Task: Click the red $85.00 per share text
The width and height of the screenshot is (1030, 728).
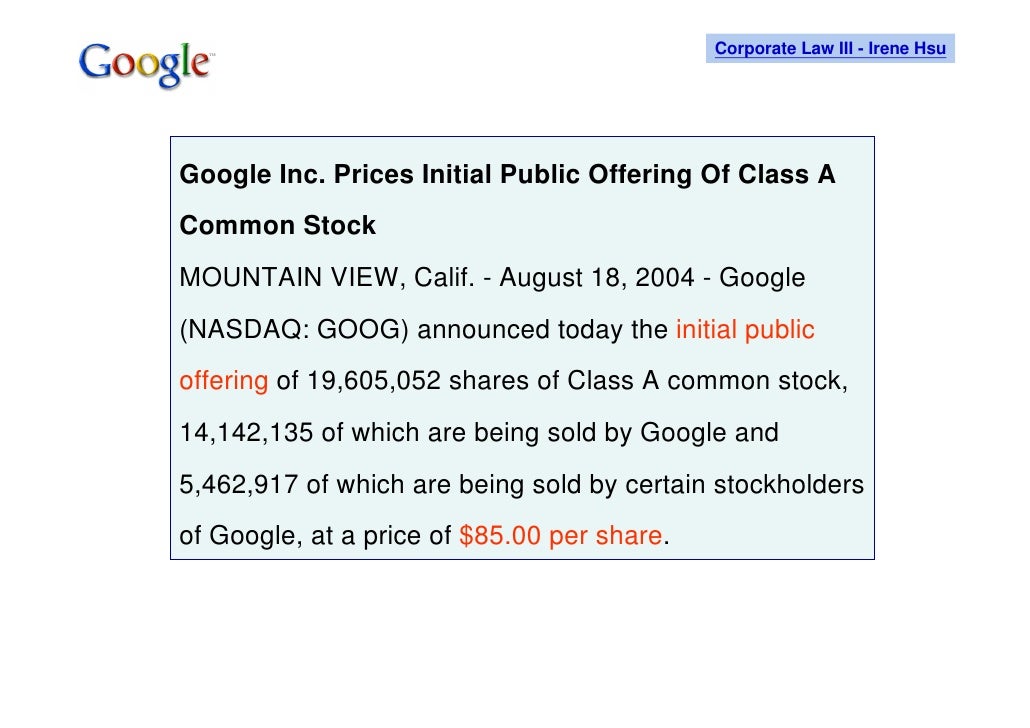Action: click(560, 536)
